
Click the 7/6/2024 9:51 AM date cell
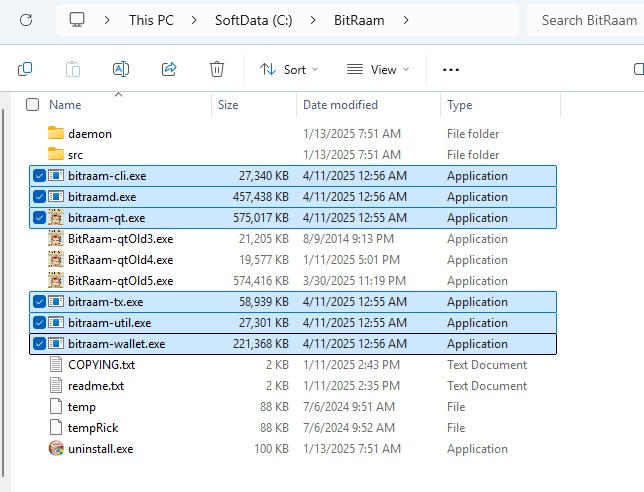(349, 407)
